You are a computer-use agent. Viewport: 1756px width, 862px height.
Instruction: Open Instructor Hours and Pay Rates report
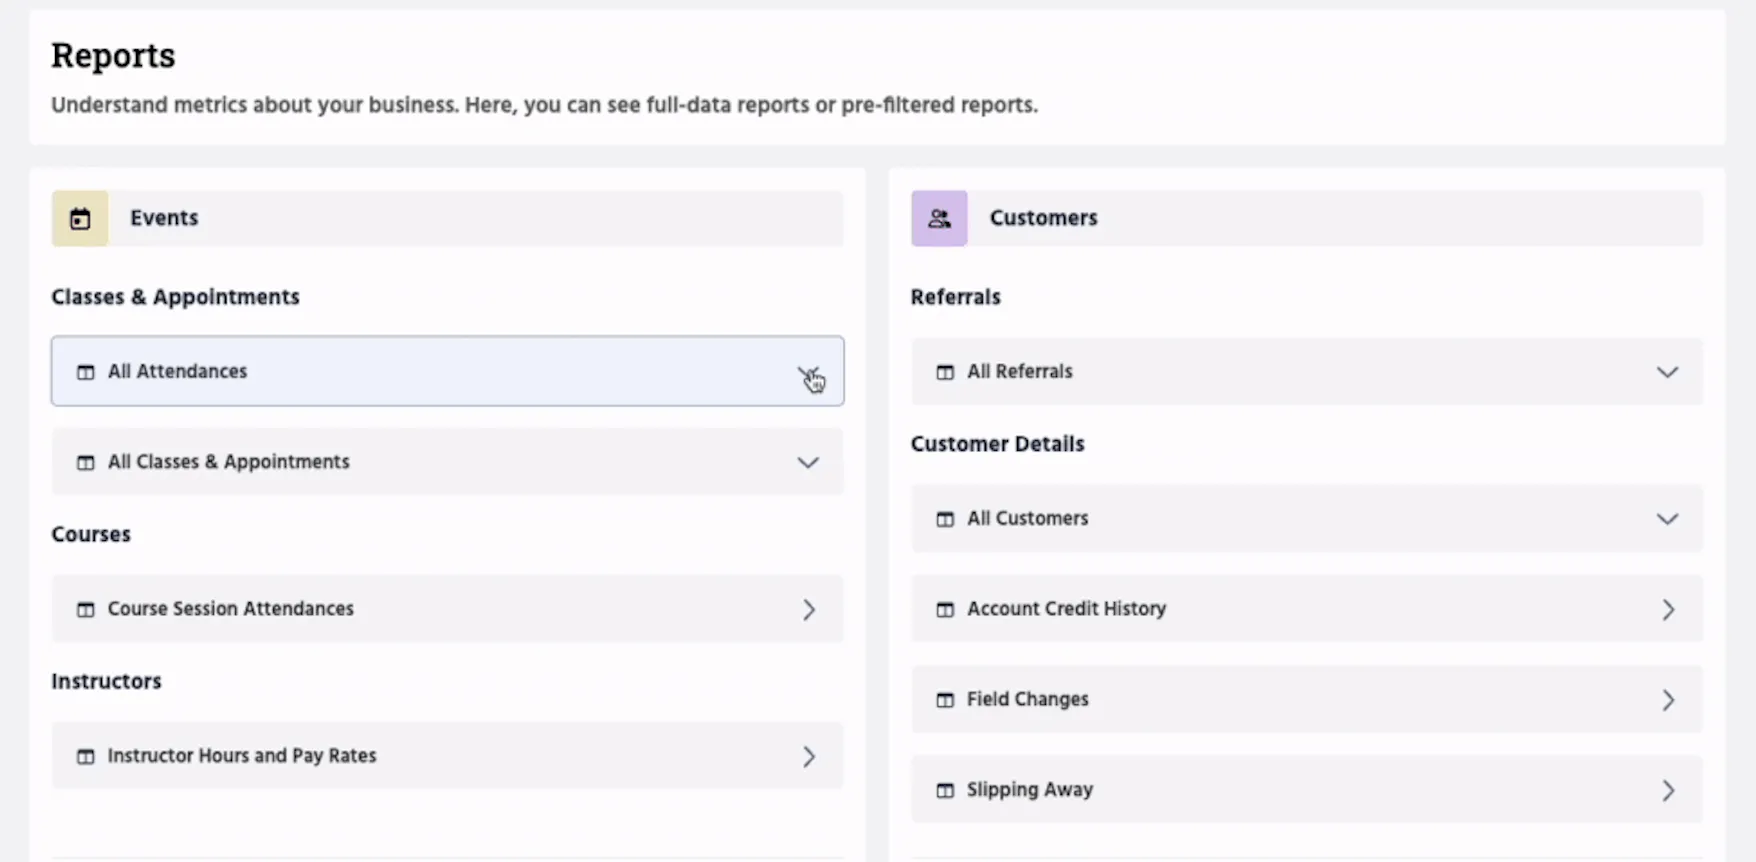click(447, 756)
